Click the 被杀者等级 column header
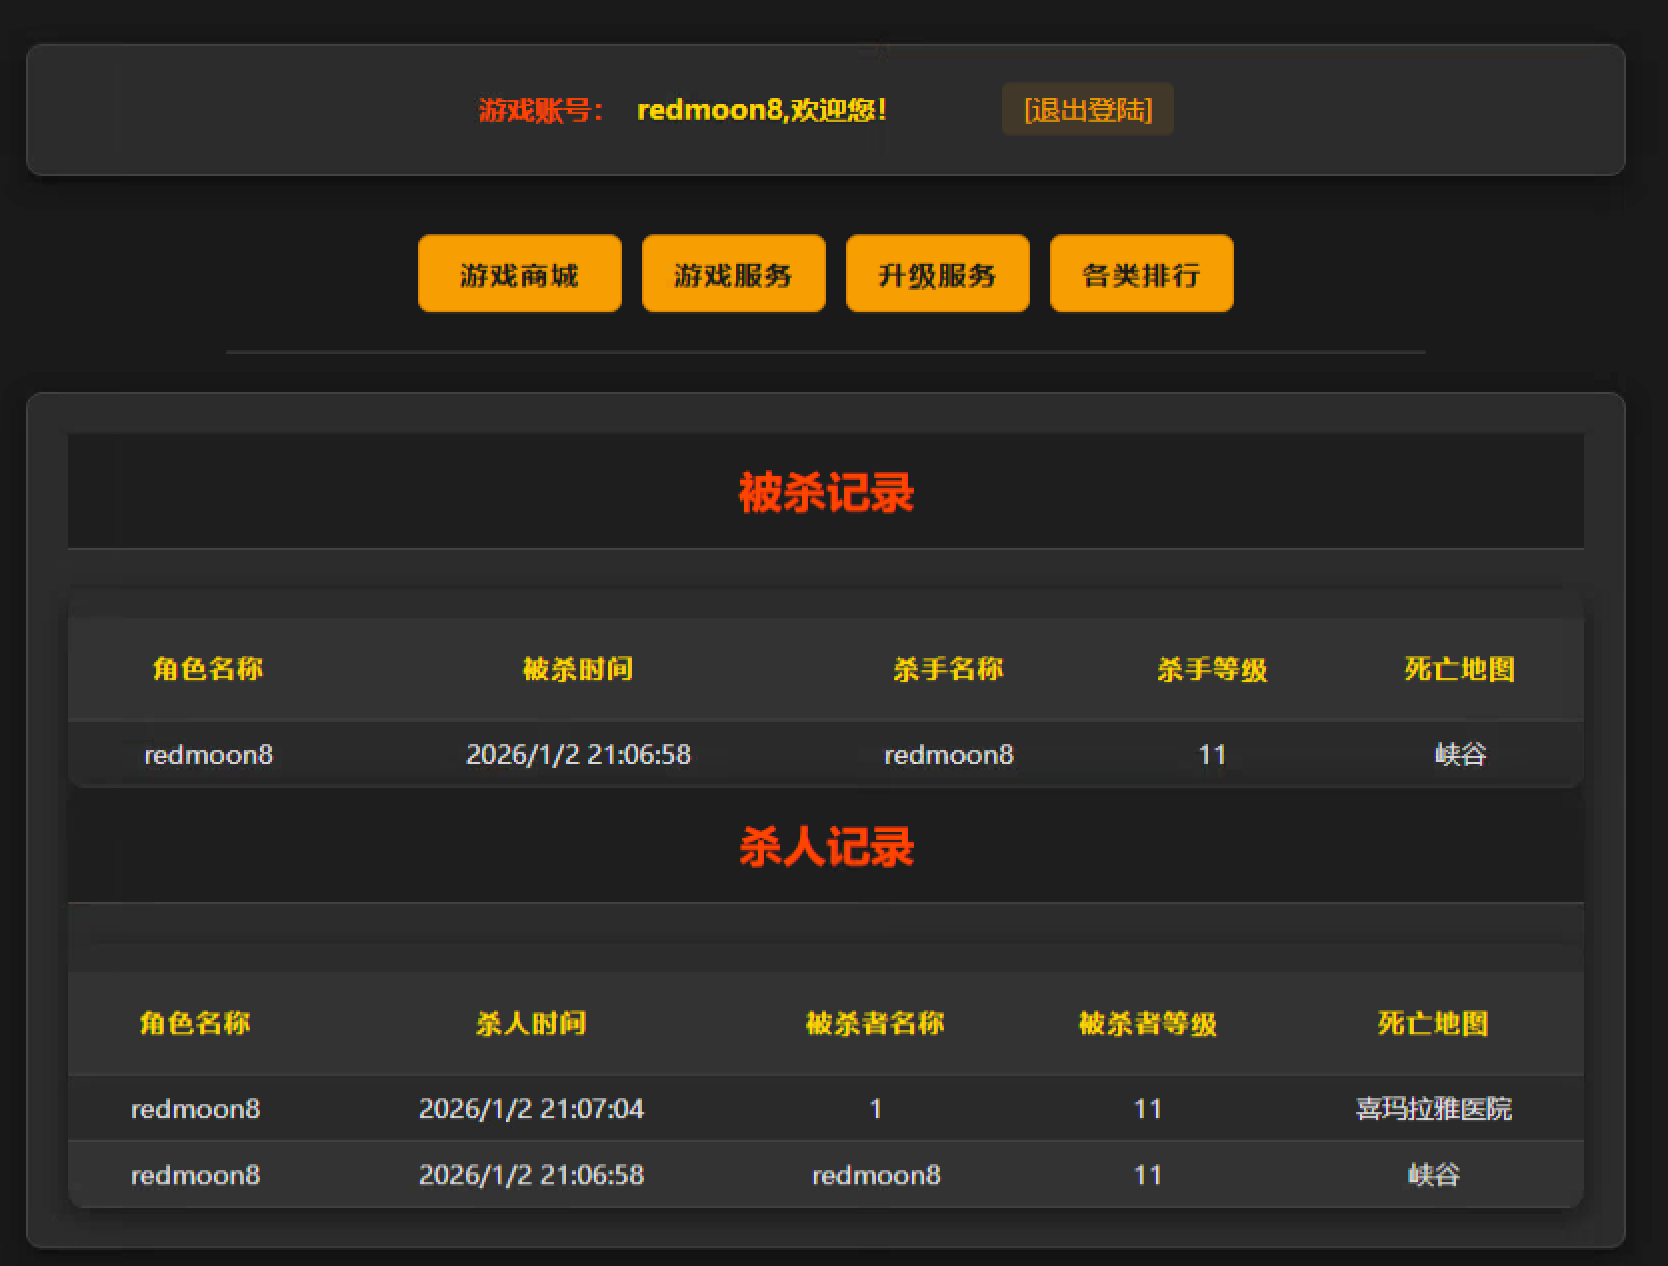The image size is (1668, 1266). 1147,1023
